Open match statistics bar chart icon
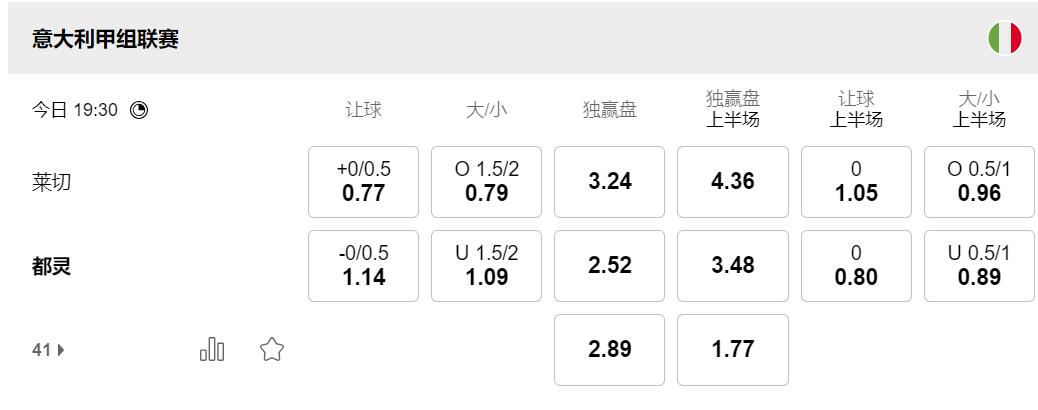The width and height of the screenshot is (1038, 410). [x=212, y=349]
